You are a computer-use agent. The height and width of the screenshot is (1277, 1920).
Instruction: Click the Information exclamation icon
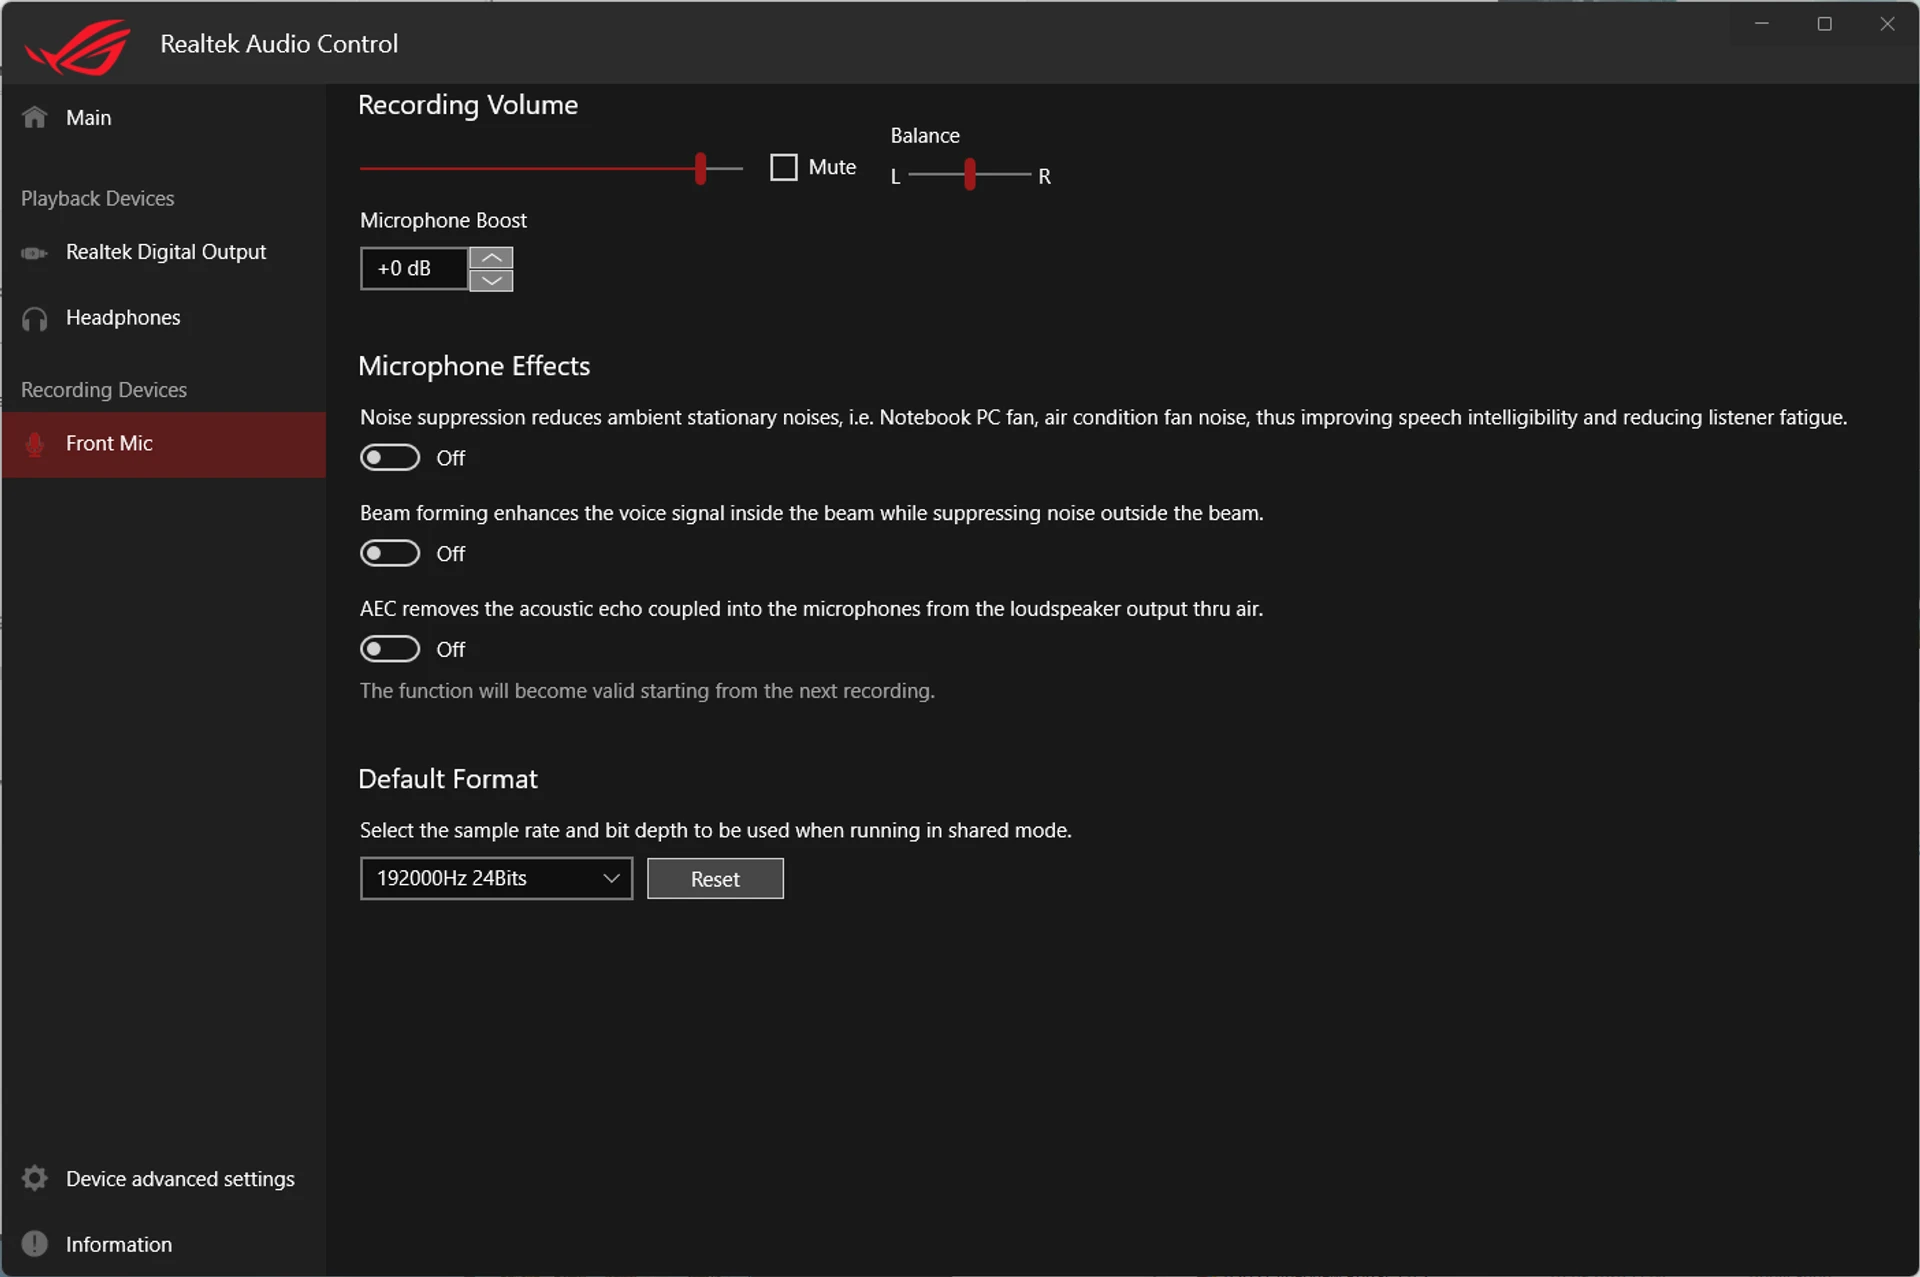pyautogui.click(x=35, y=1243)
